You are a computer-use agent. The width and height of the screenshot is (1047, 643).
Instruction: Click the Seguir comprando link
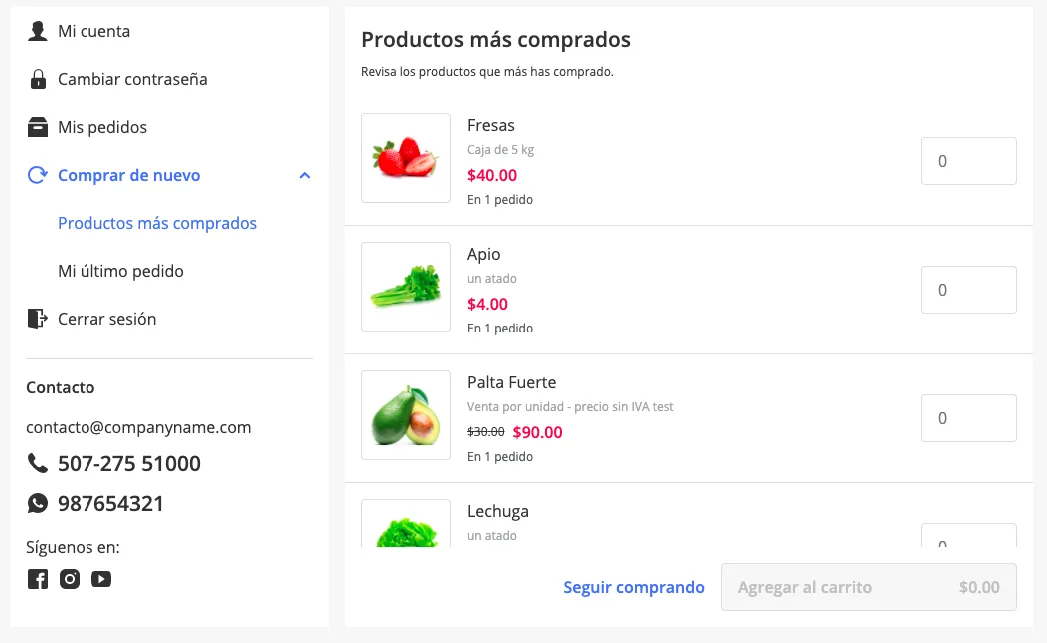coord(634,587)
